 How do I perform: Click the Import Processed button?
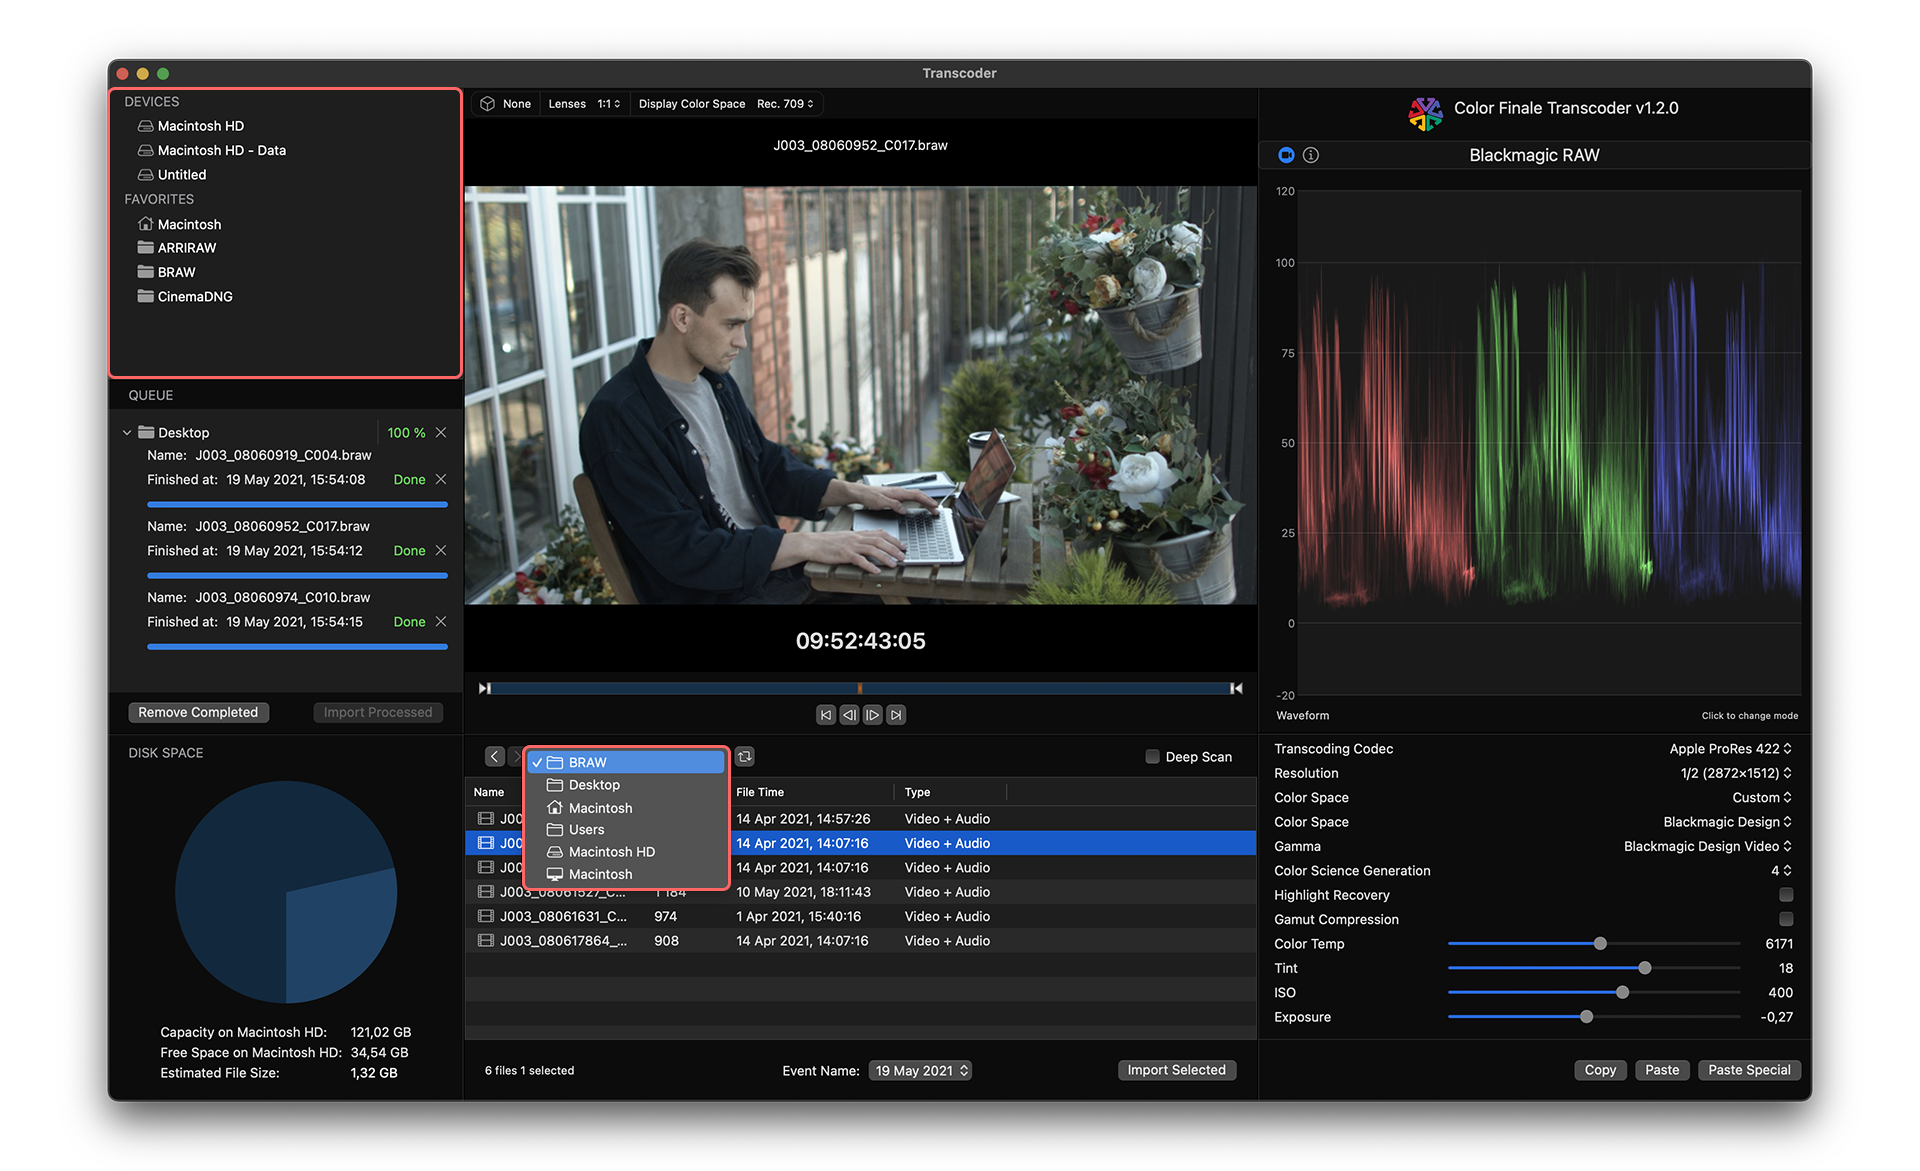tap(378, 712)
